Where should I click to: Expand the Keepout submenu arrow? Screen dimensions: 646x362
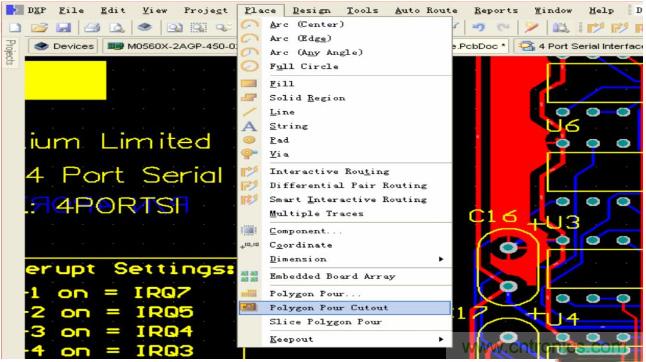click(441, 339)
